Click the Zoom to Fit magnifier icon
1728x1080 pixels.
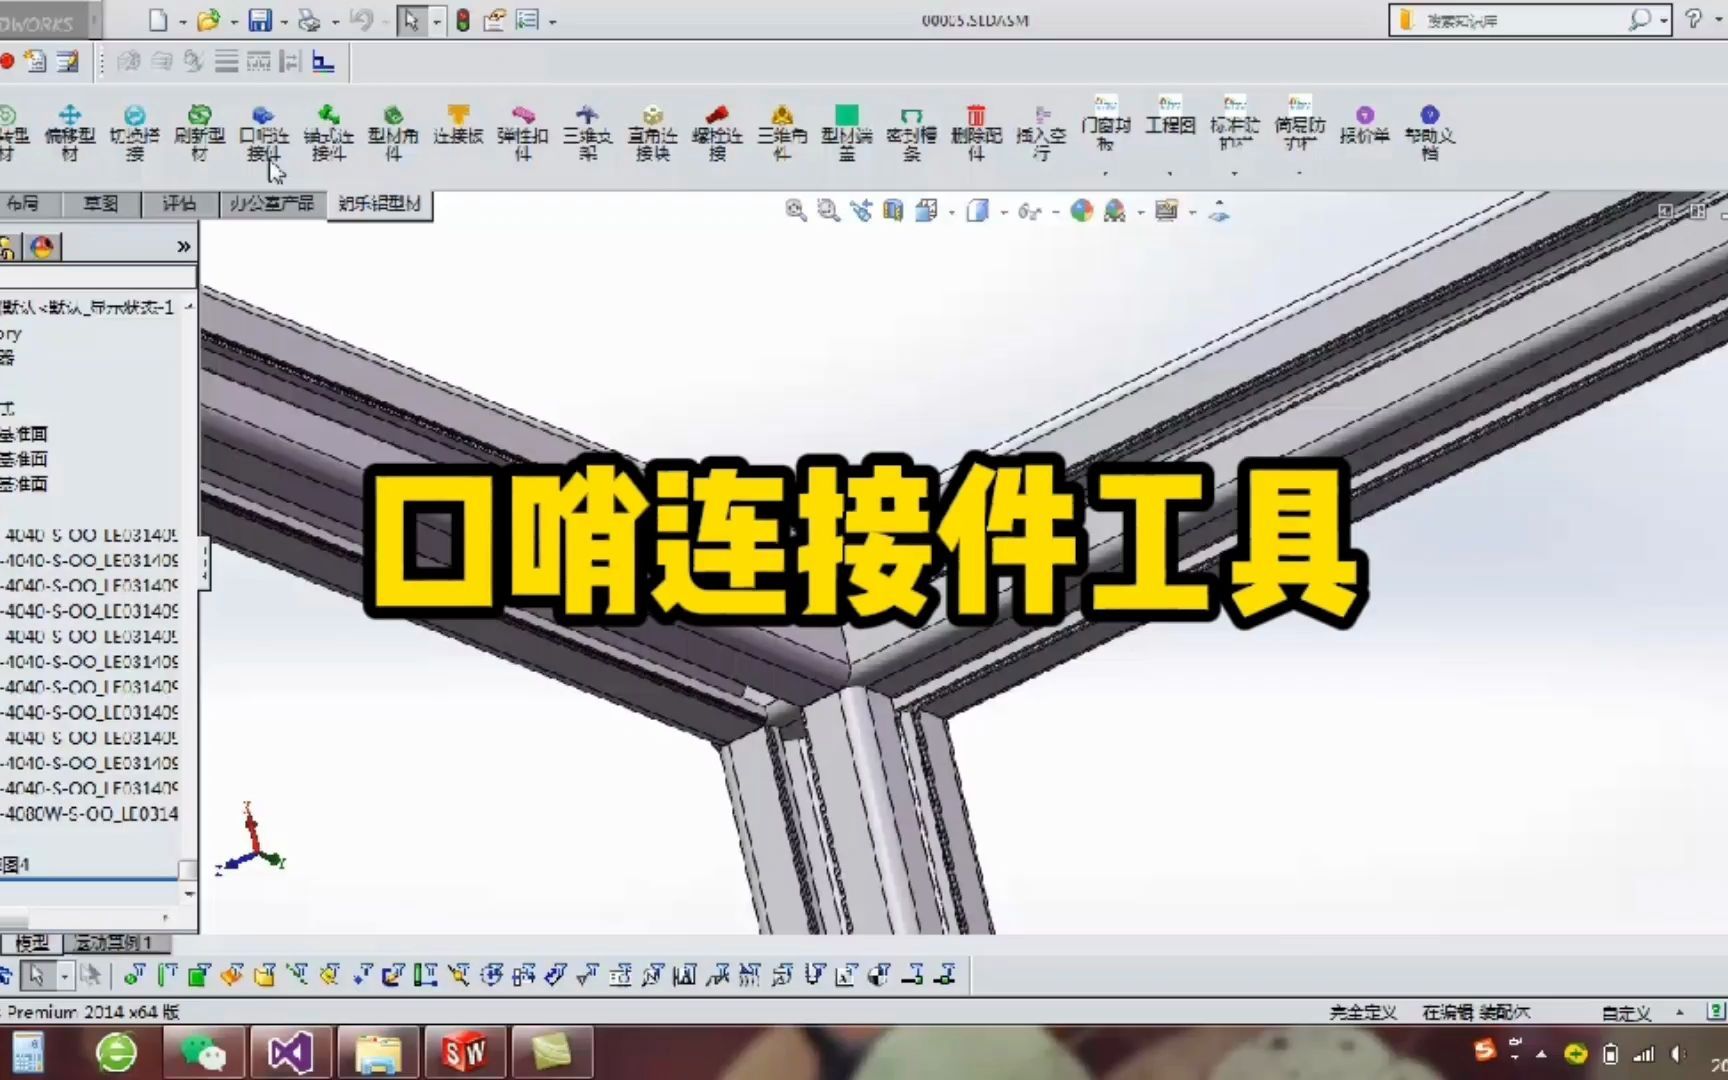coord(796,210)
